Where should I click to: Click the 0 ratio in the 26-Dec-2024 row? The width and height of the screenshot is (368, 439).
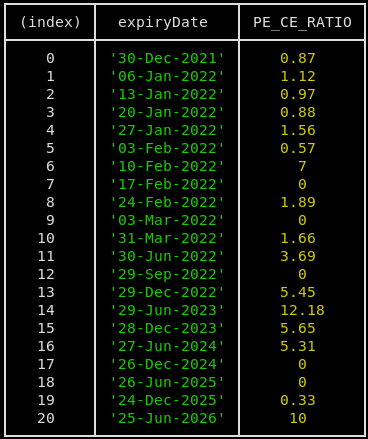click(x=302, y=364)
